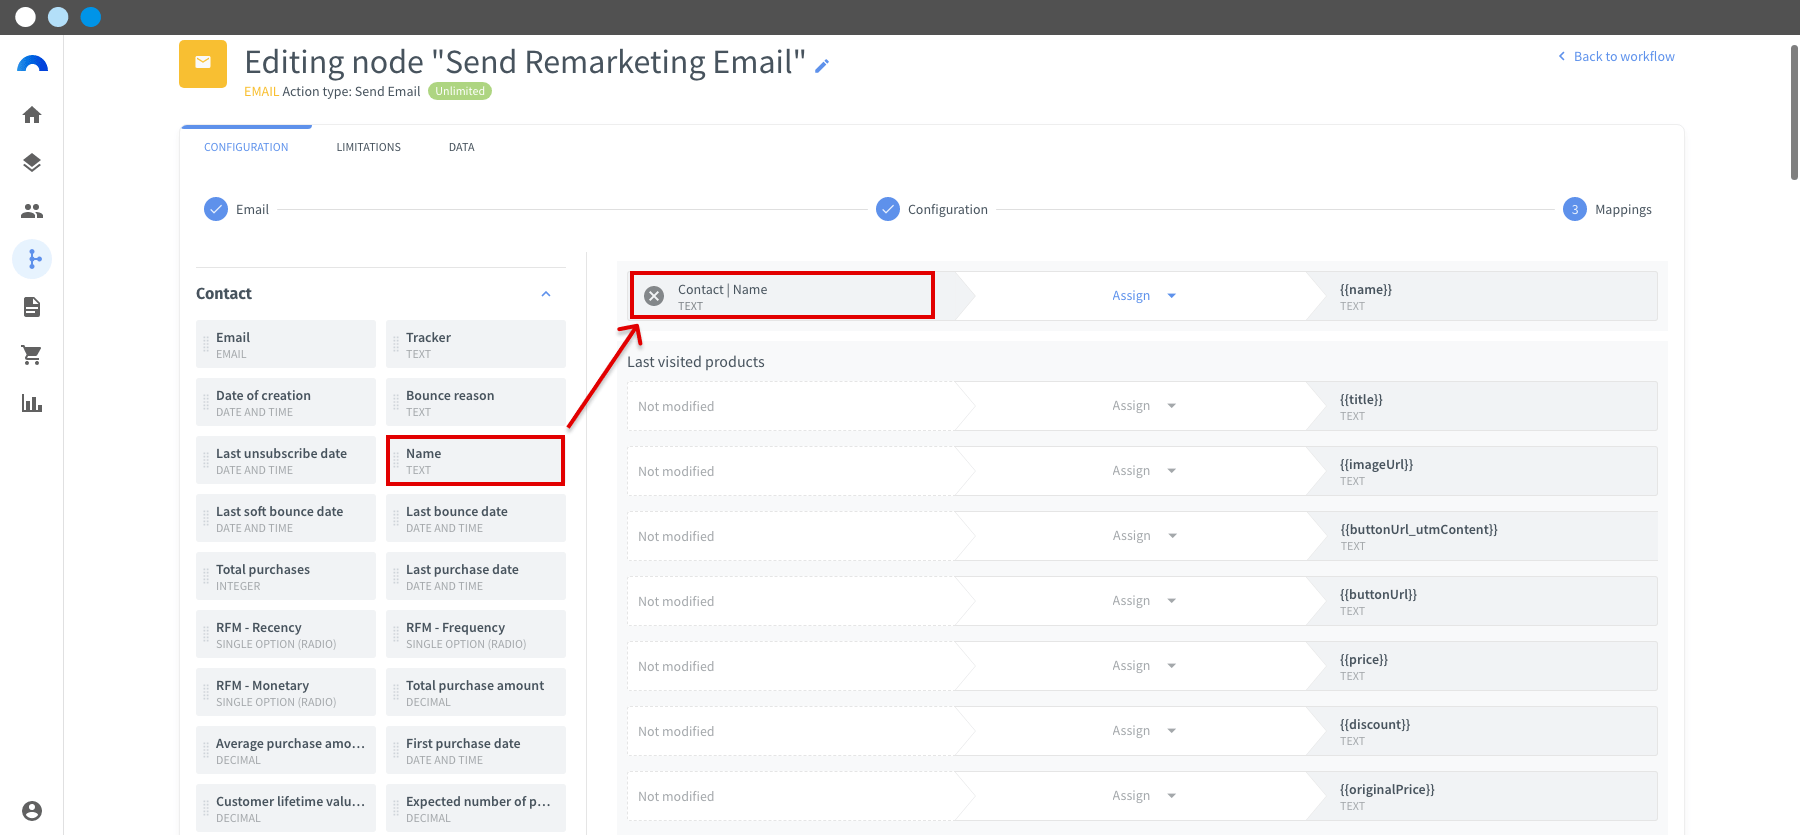Select the Last bounce date field
The image size is (1800, 835).
pos(476,518)
